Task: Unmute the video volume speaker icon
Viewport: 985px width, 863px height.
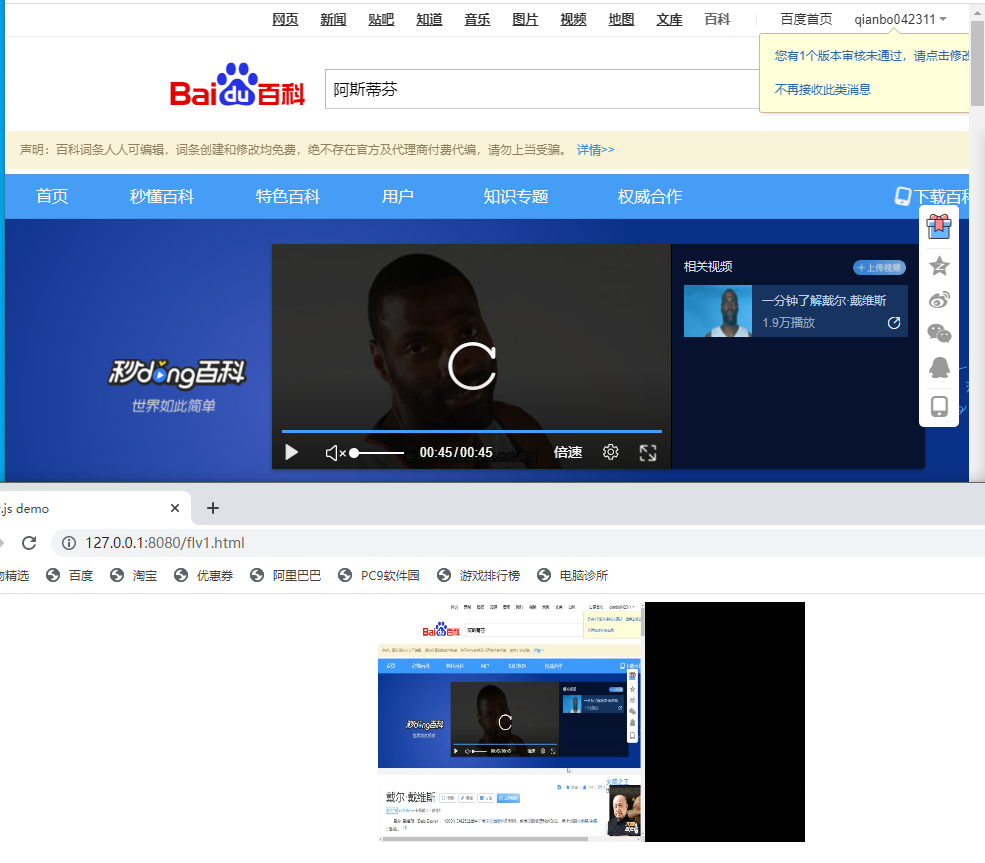Action: point(335,453)
